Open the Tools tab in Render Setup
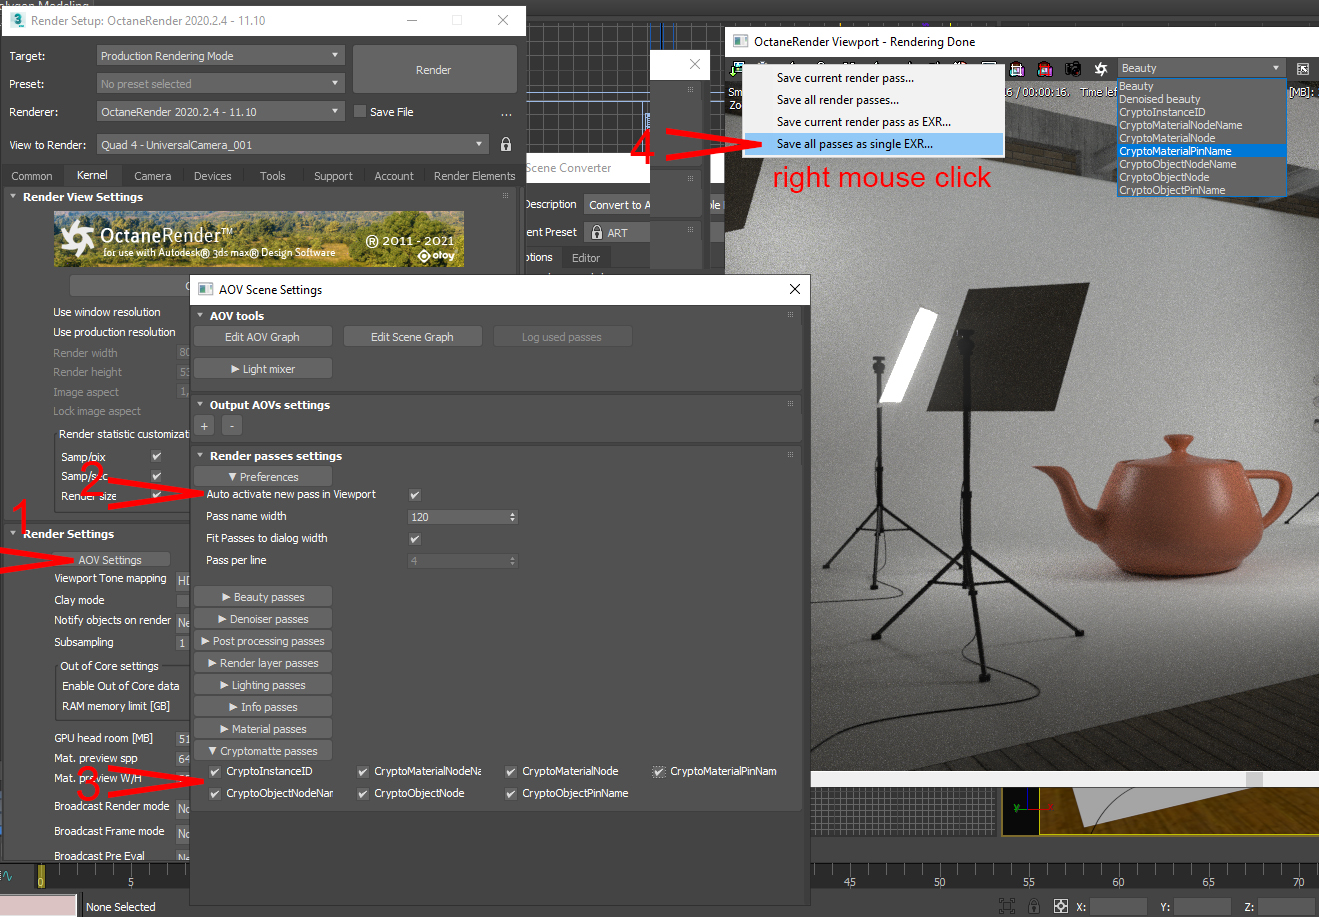 click(x=273, y=176)
